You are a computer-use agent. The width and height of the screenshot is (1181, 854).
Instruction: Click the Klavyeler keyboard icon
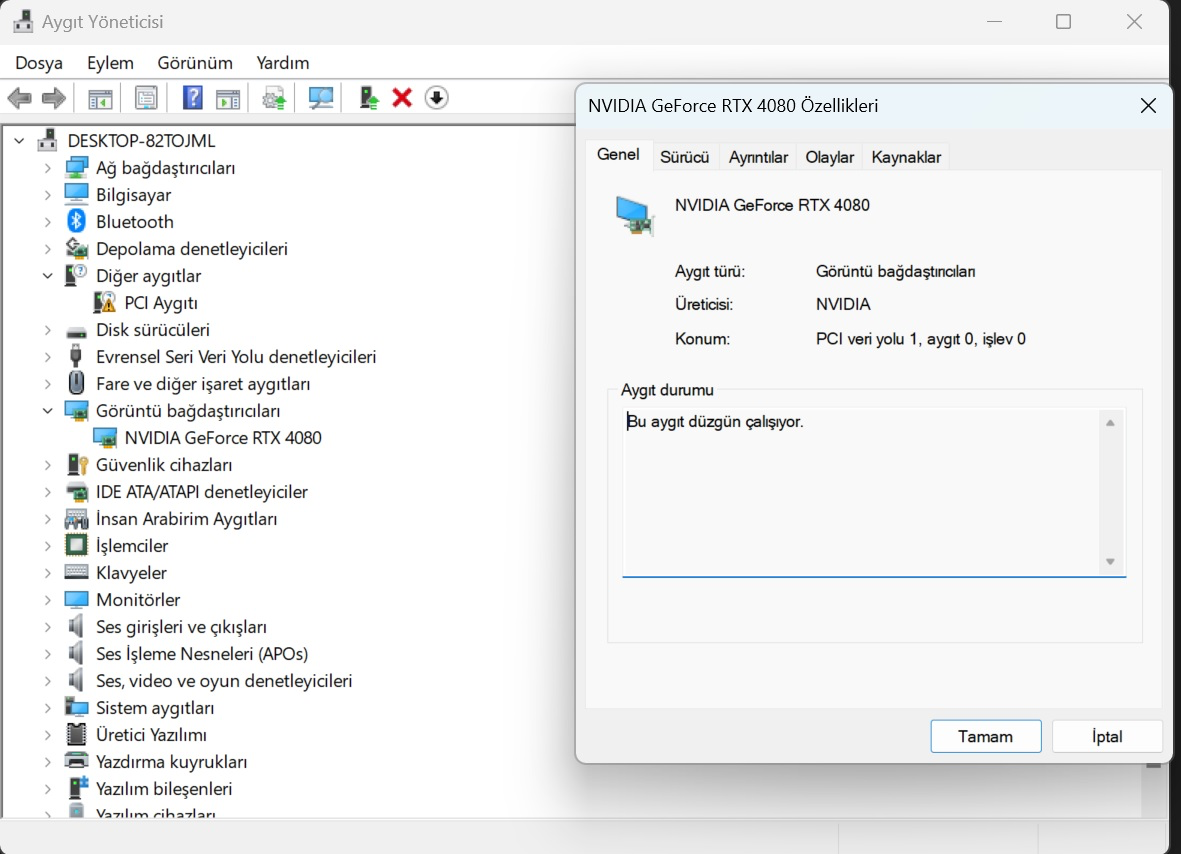(x=76, y=572)
